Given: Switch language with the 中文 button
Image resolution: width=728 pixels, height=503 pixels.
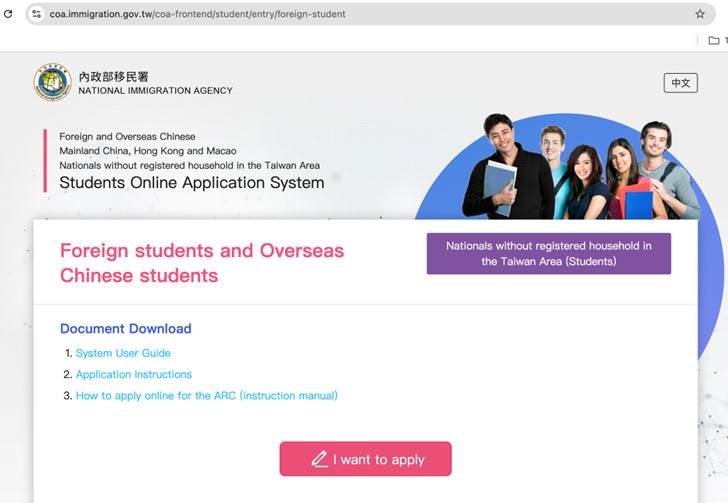Looking at the screenshot, I should pyautogui.click(x=680, y=83).
